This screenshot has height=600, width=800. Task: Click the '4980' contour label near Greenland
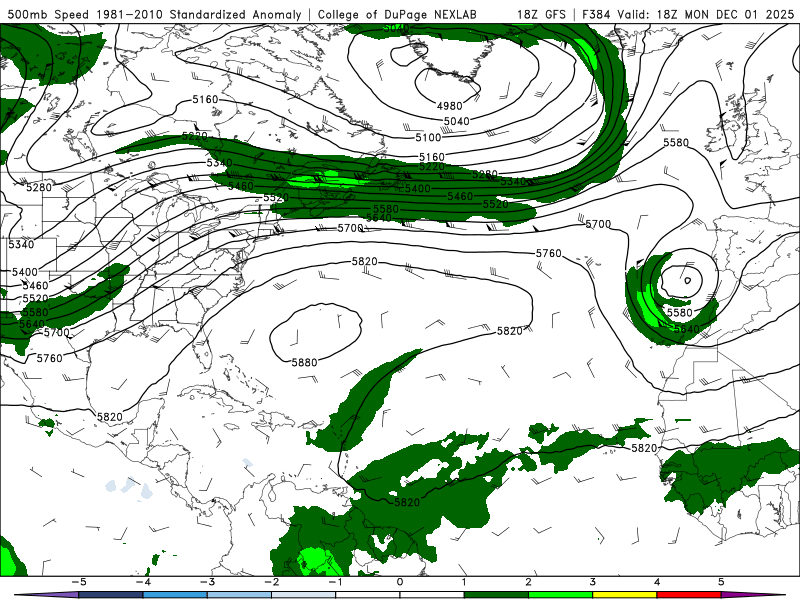[x=449, y=106]
